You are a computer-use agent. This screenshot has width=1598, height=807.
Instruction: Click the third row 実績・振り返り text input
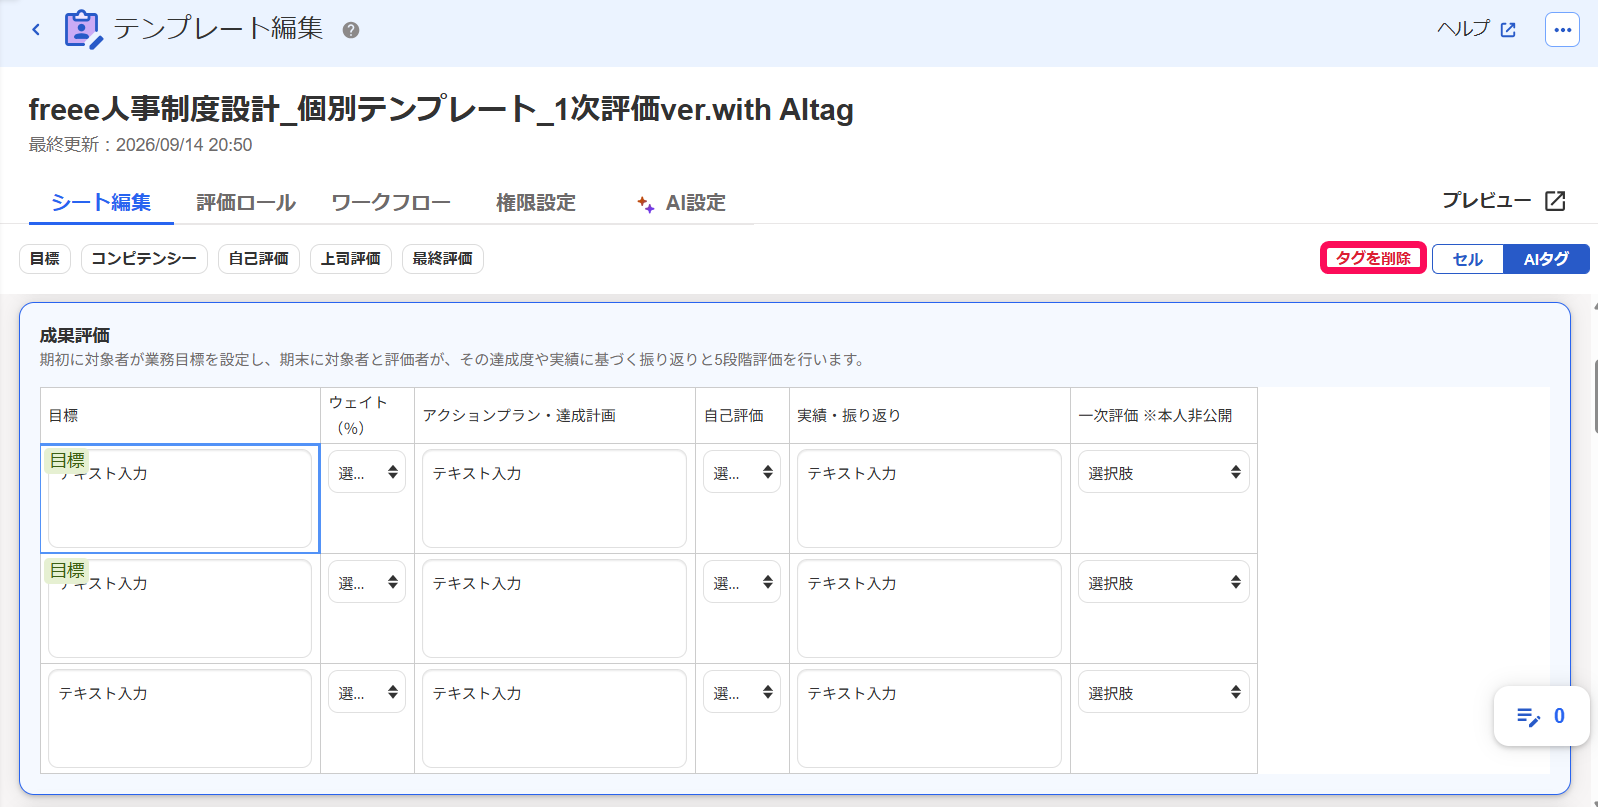pos(930,719)
